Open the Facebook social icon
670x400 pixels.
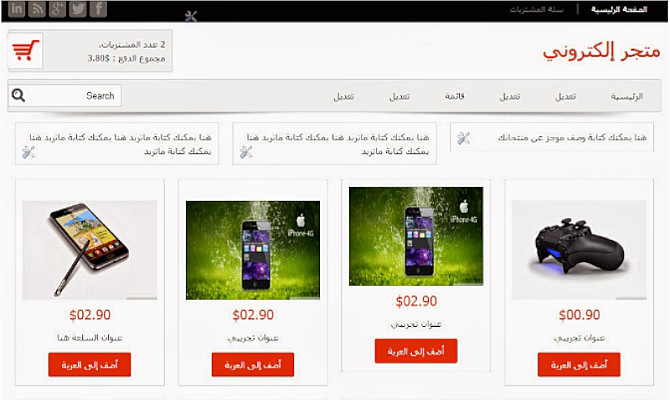[98, 9]
